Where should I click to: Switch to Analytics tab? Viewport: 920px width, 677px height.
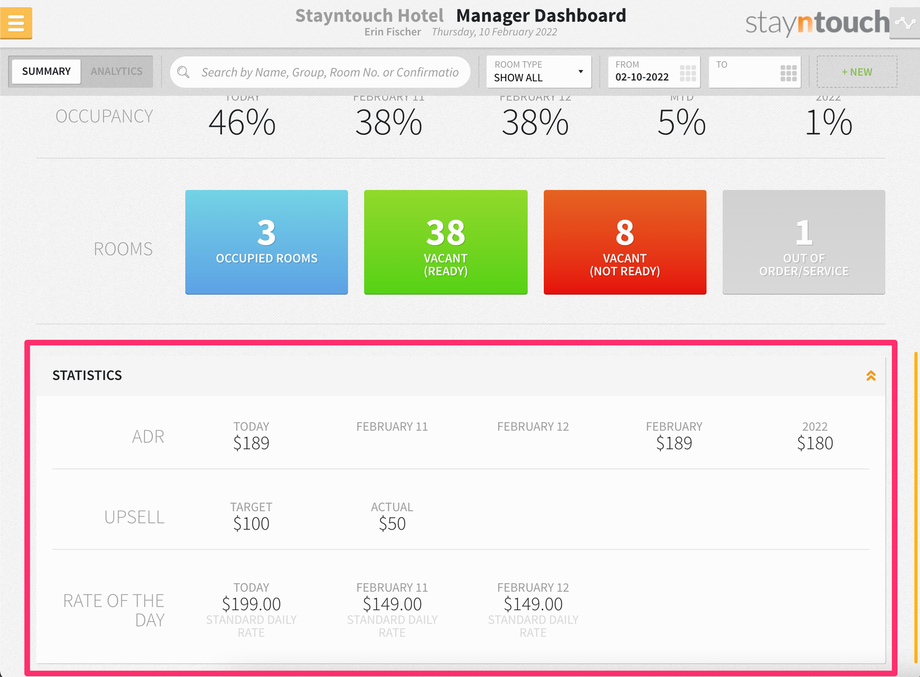click(x=116, y=72)
